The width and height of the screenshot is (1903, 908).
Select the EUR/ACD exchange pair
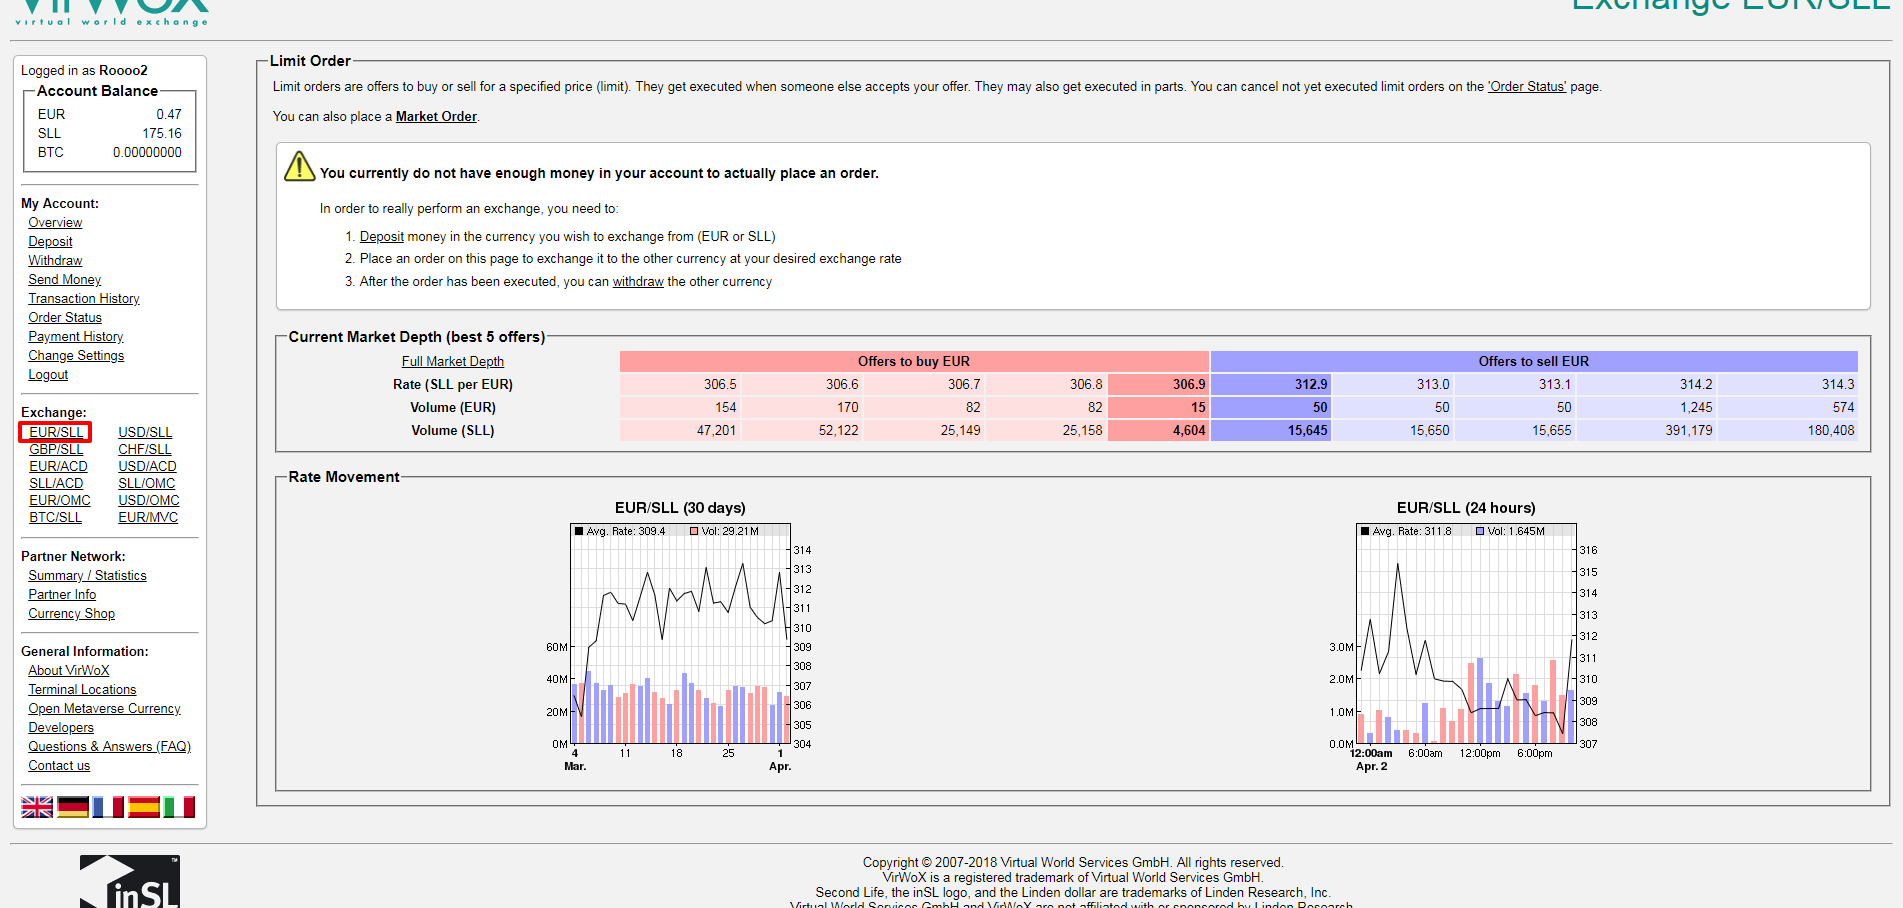[x=58, y=466]
